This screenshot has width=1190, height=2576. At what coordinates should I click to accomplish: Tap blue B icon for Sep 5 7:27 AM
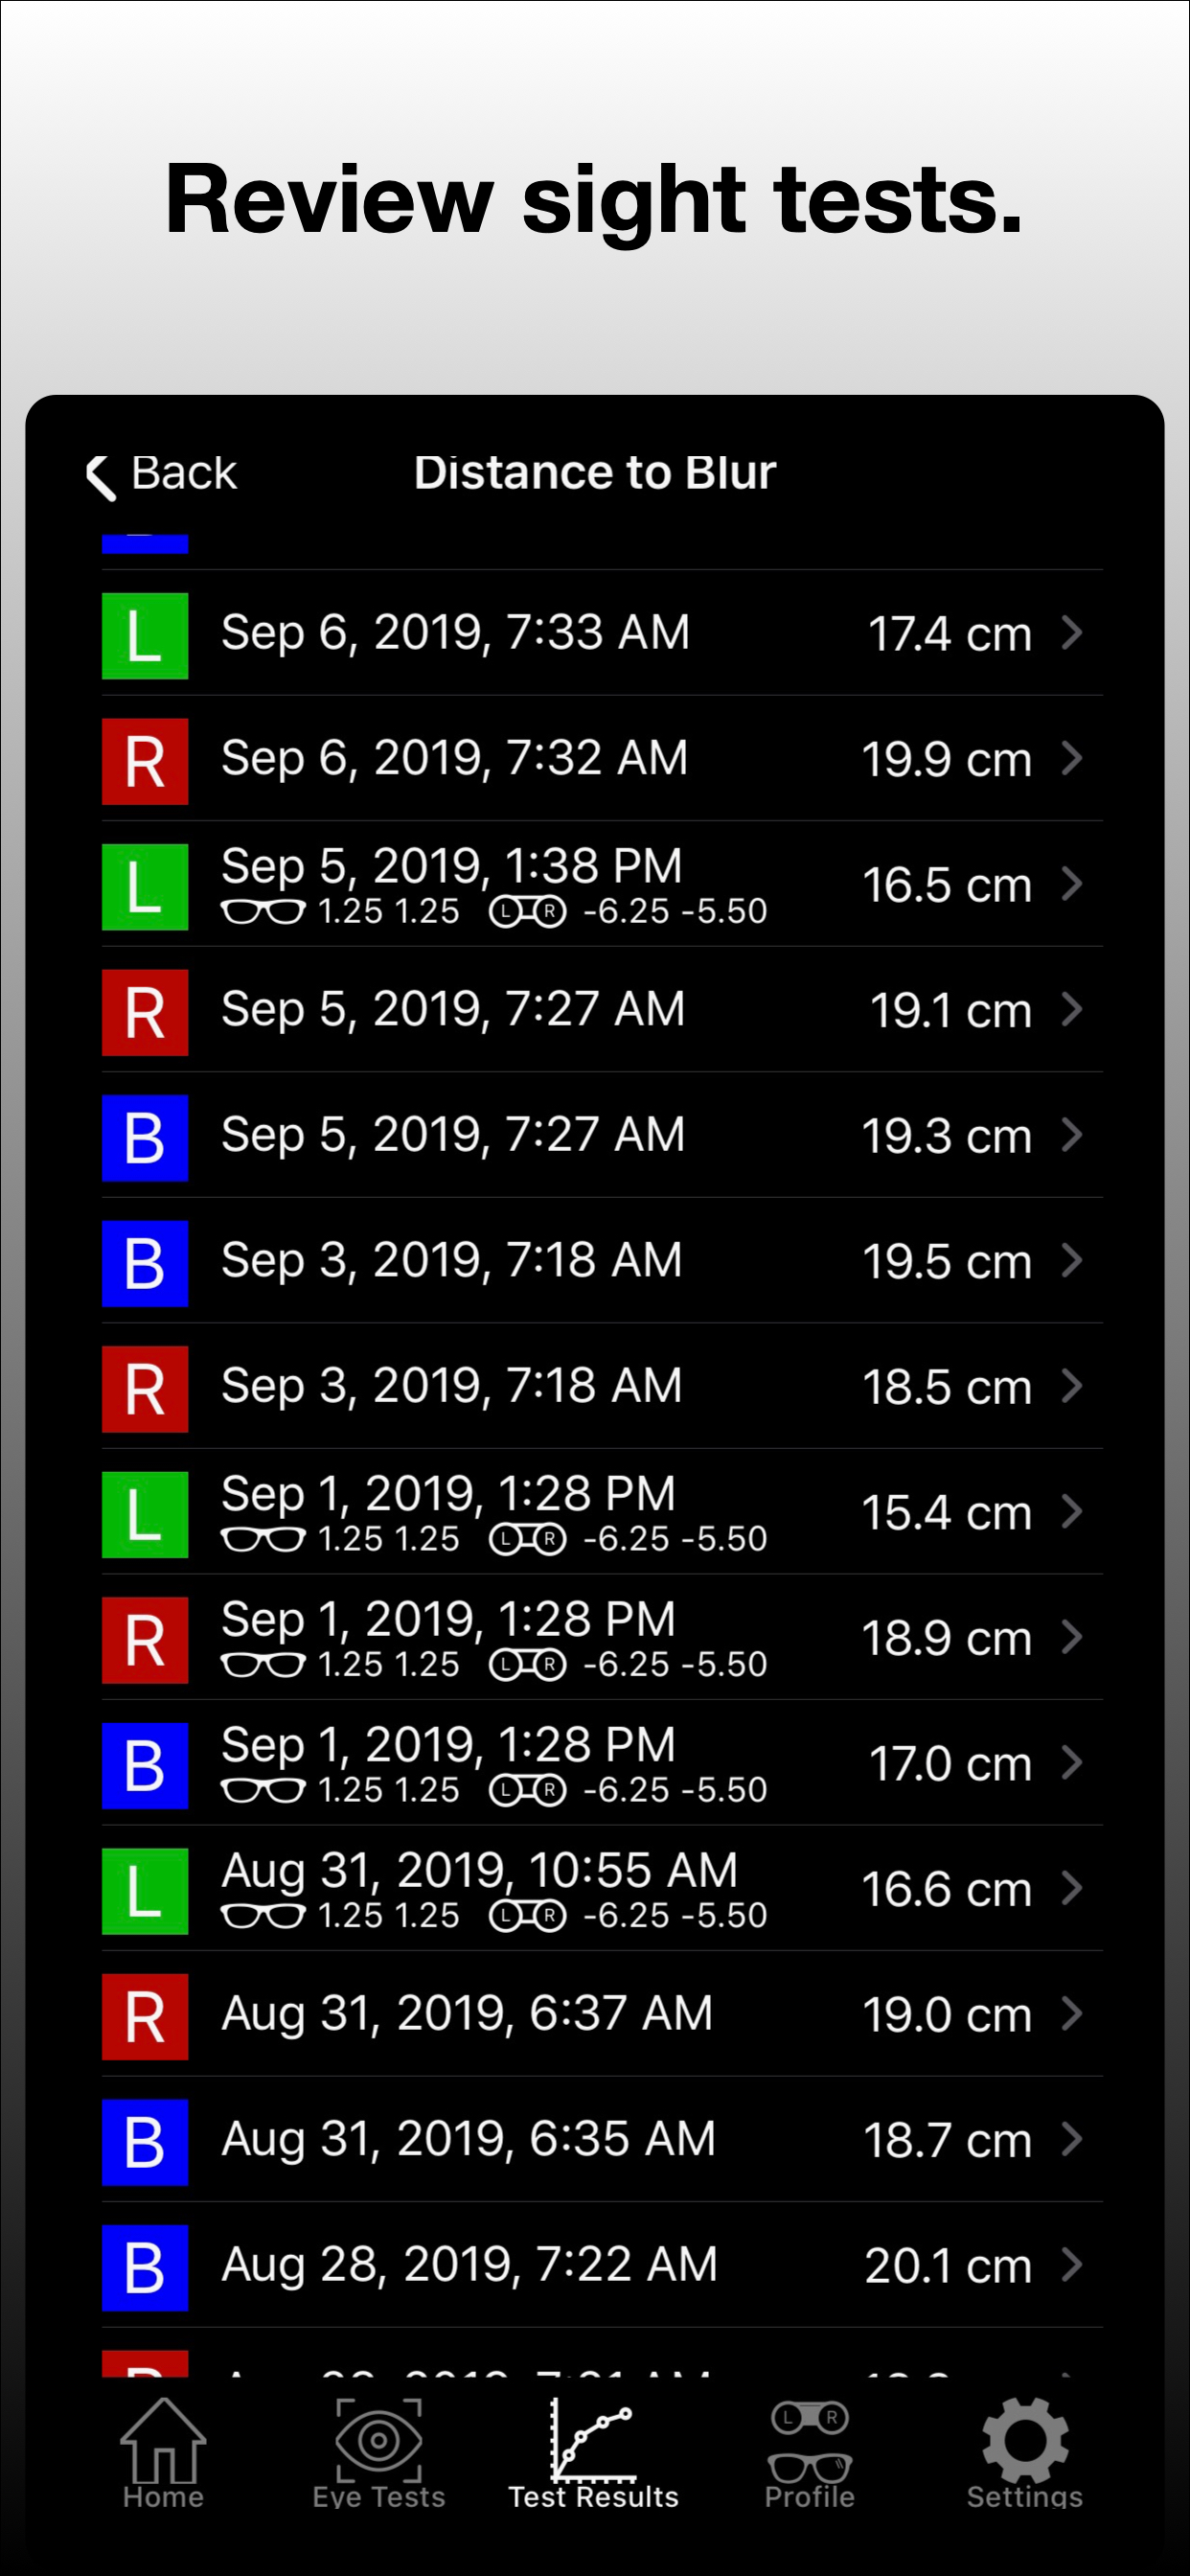point(145,1138)
